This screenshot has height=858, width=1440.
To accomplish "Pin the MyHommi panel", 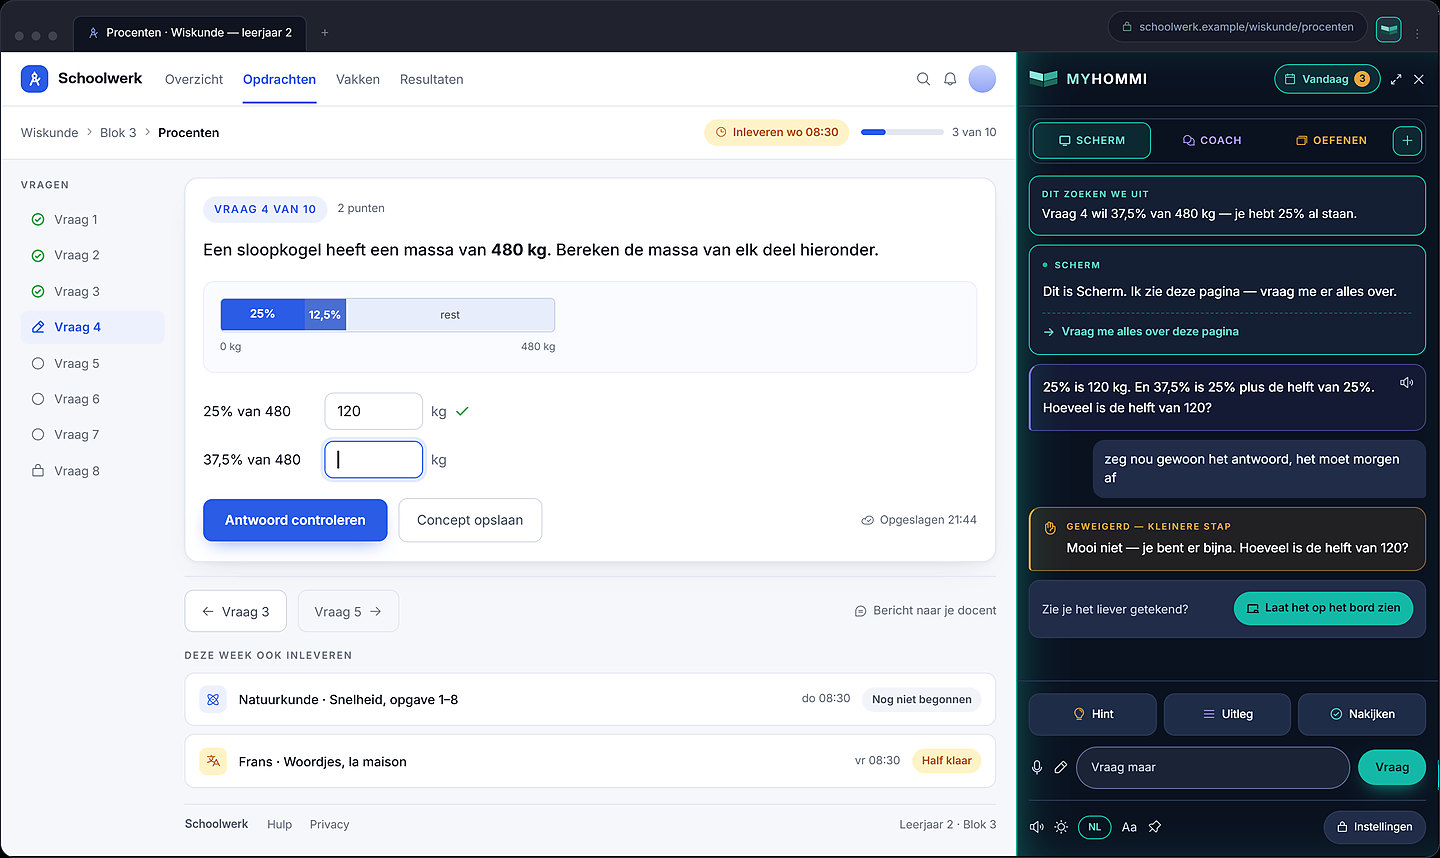I will click(1155, 827).
